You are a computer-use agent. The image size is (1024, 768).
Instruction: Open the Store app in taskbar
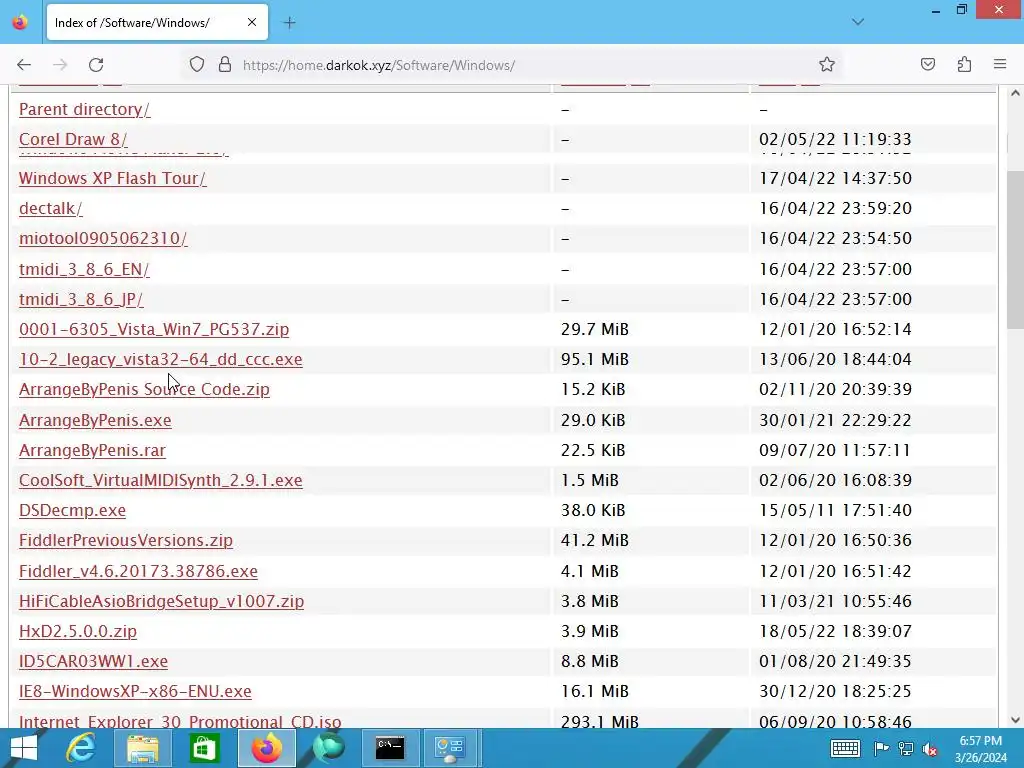click(204, 748)
